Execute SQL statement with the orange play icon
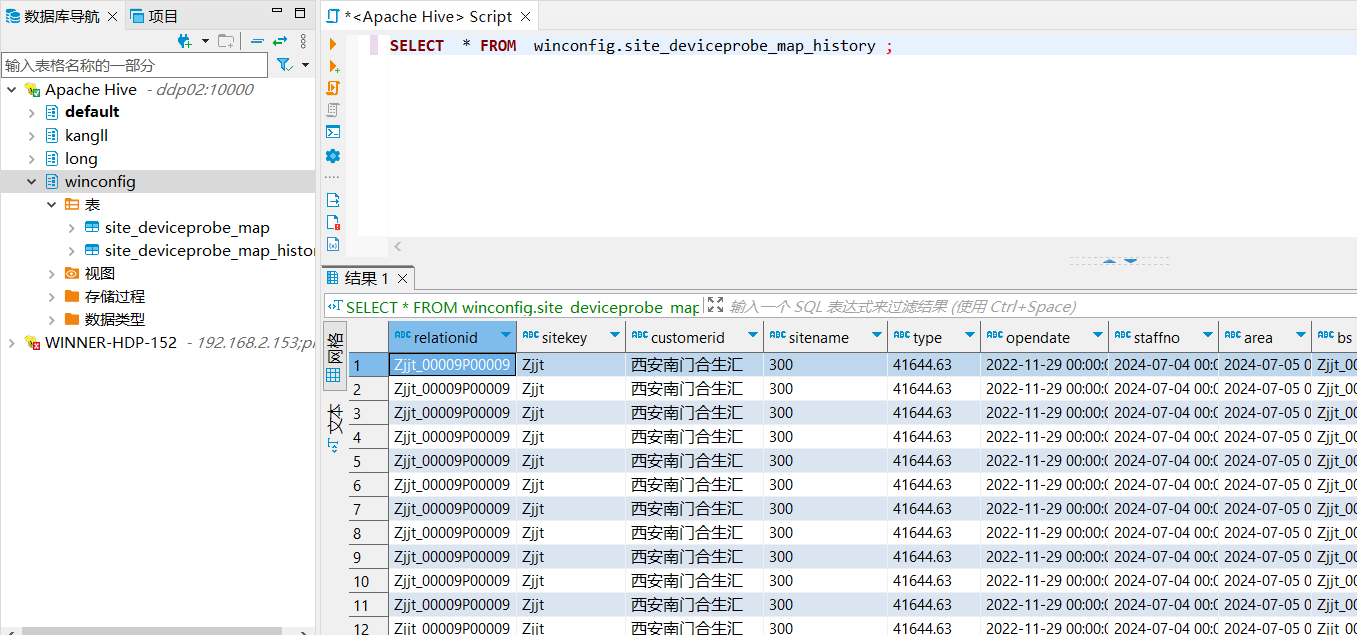Image resolution: width=1357 pixels, height=635 pixels. pyautogui.click(x=333, y=44)
